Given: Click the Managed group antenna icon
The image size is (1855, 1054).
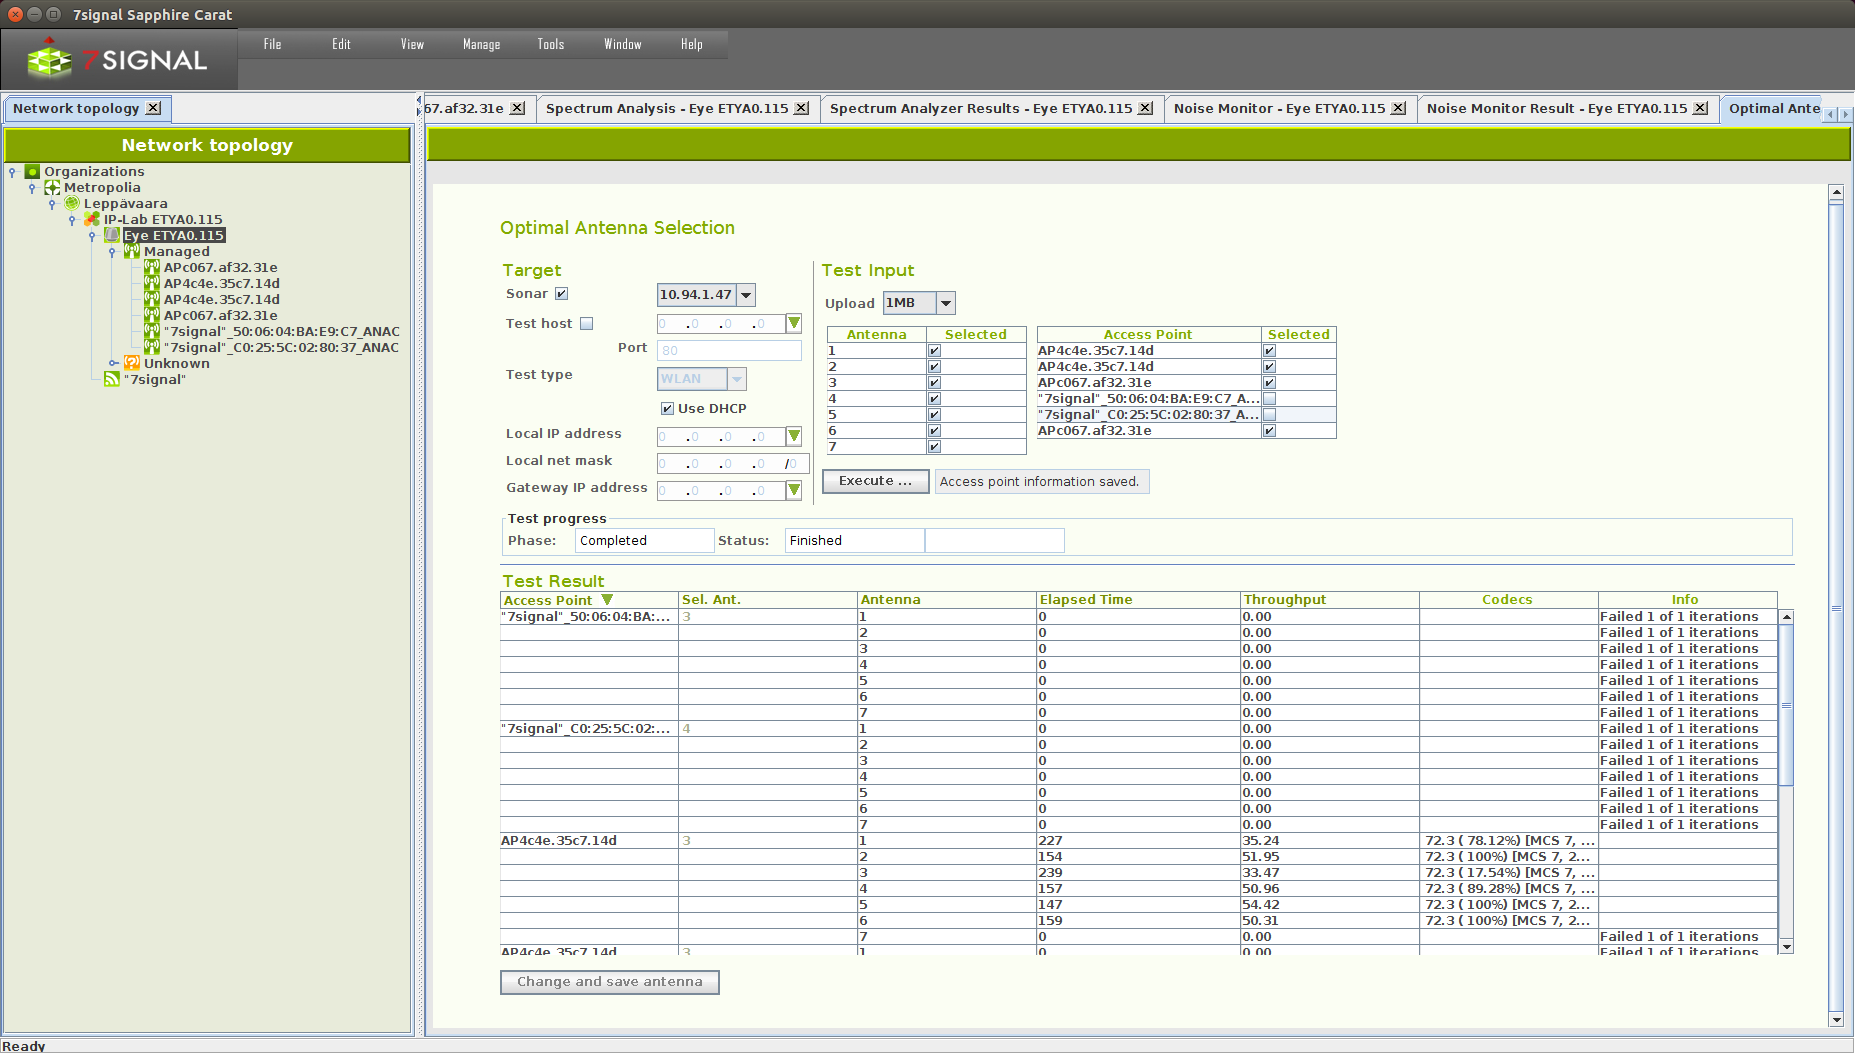Looking at the screenshot, I should coord(132,252).
